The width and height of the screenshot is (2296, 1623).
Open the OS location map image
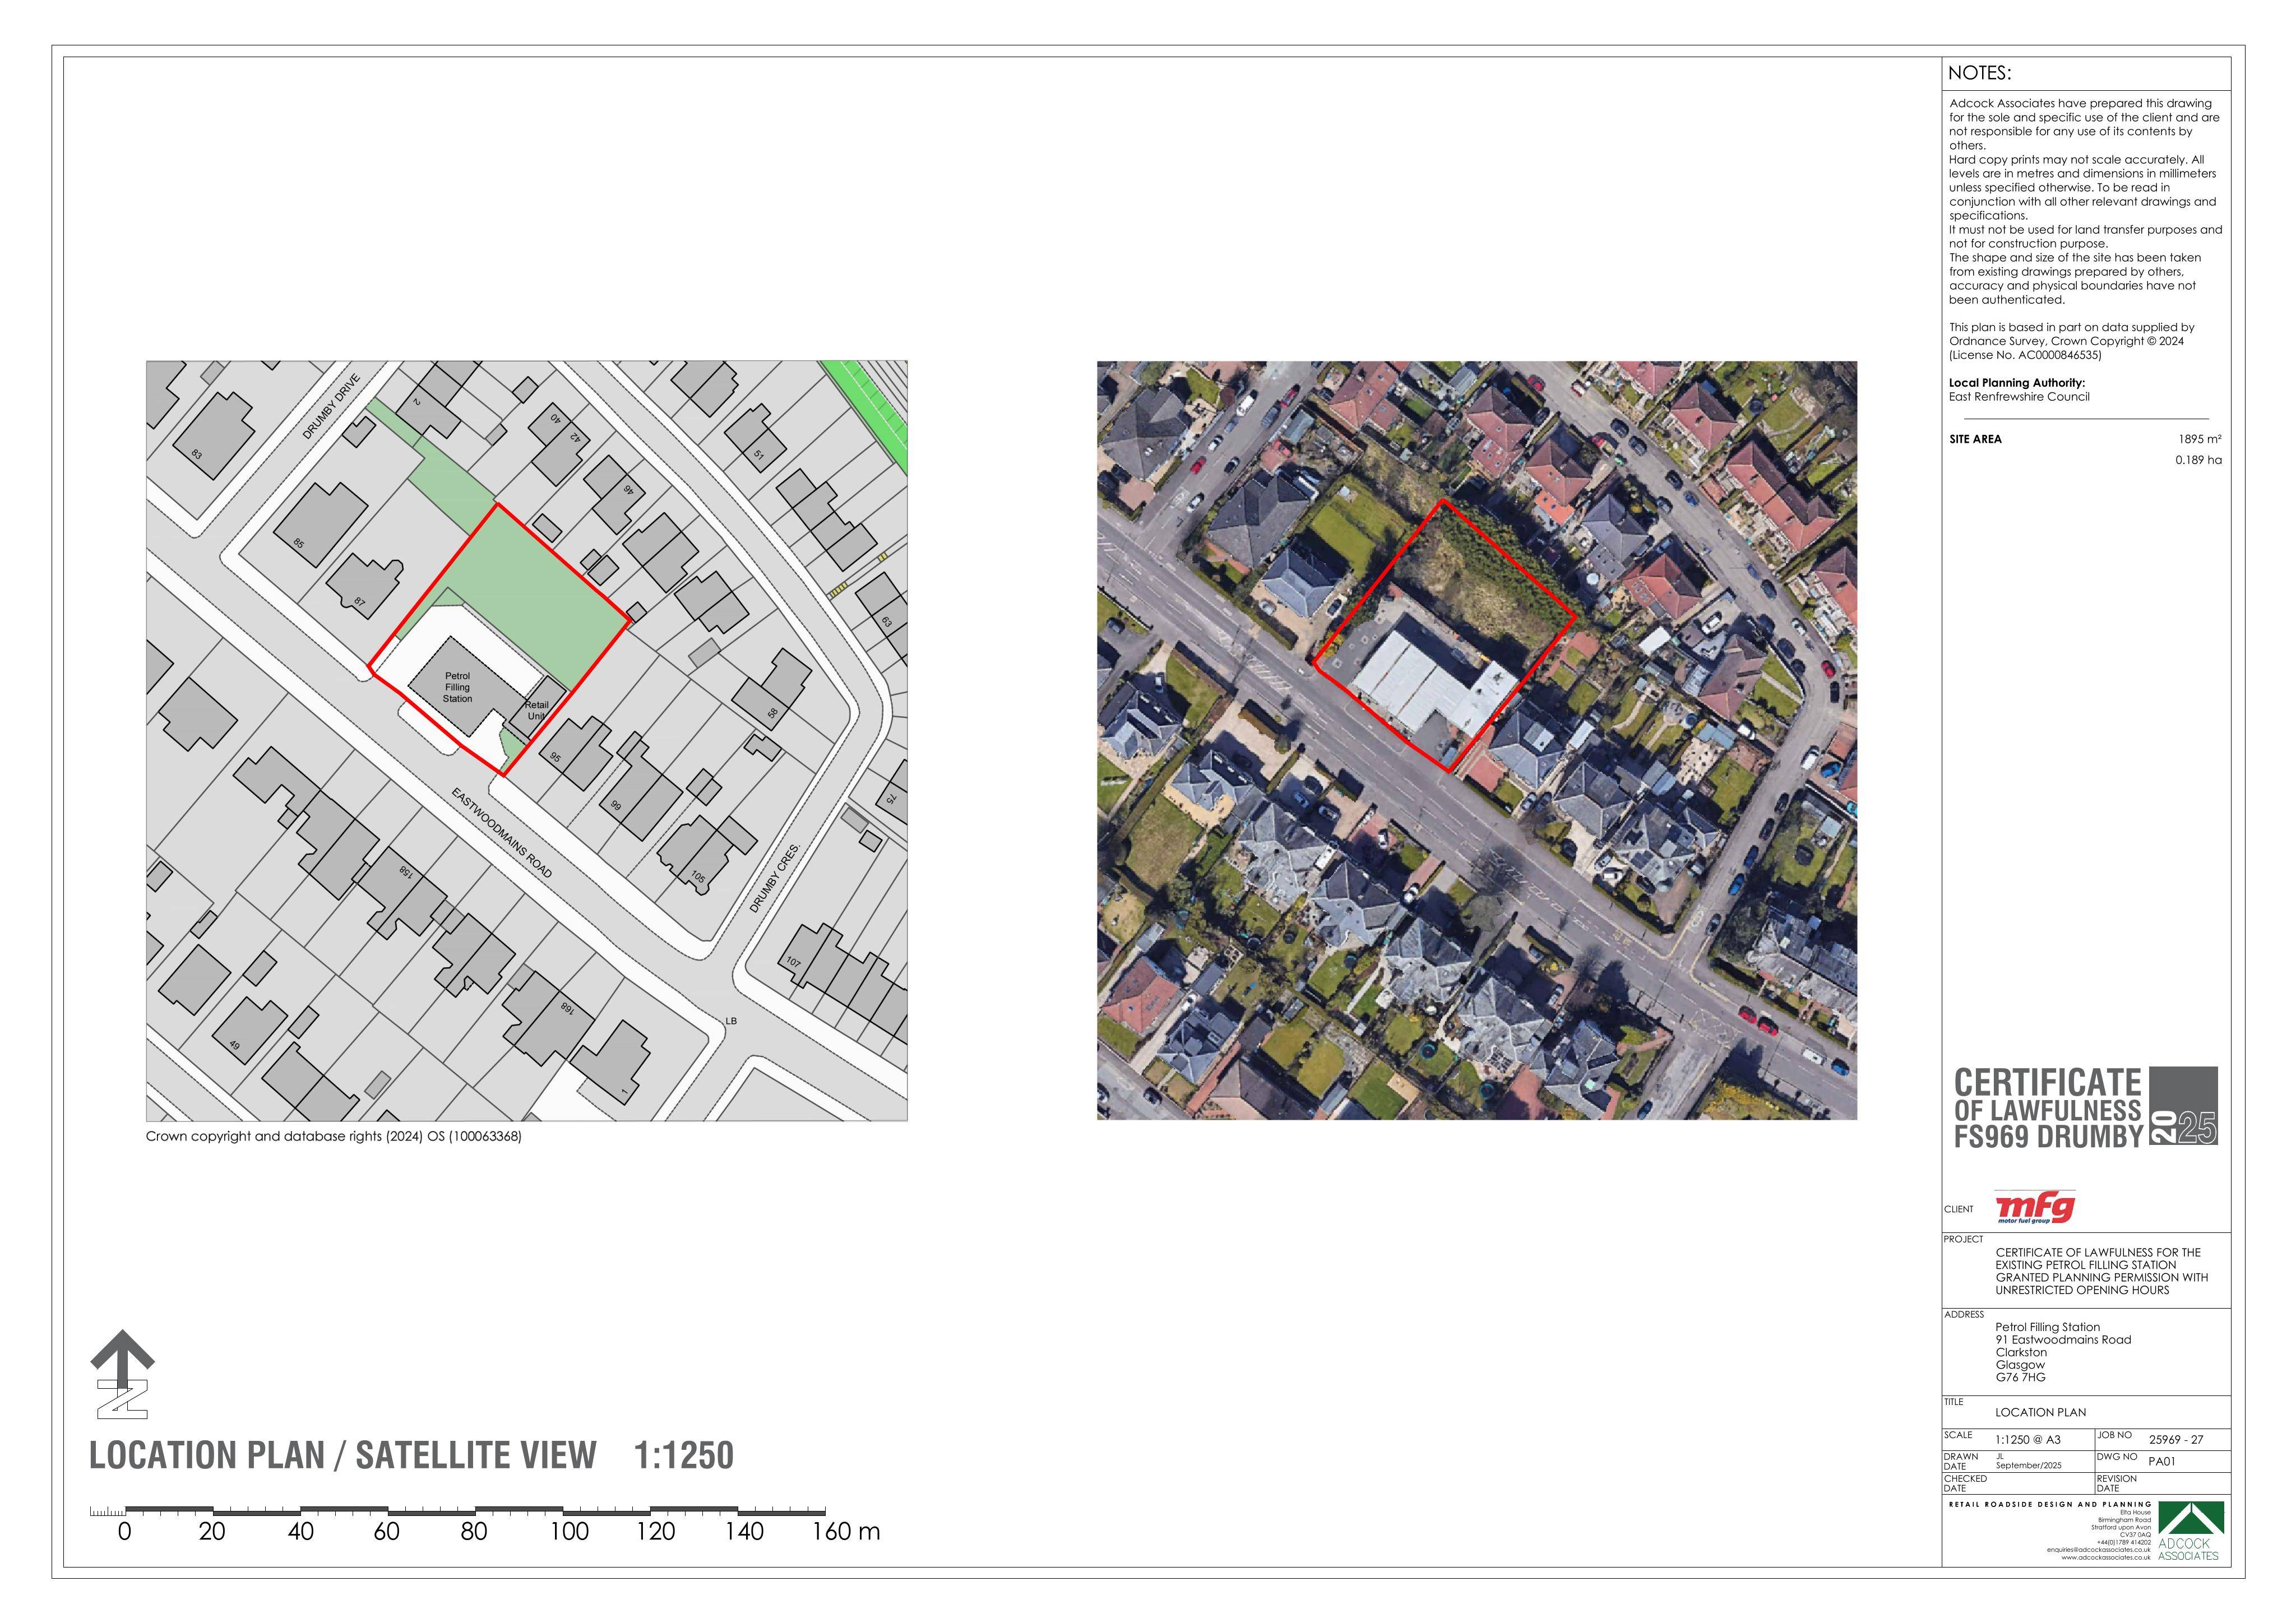(x=527, y=741)
